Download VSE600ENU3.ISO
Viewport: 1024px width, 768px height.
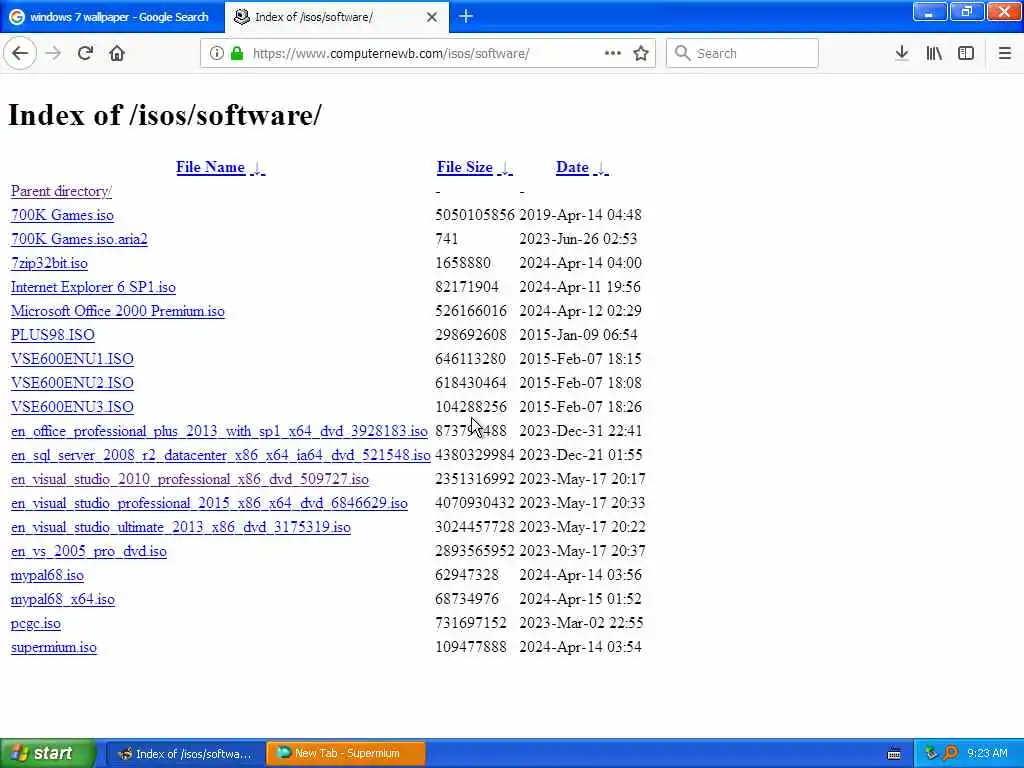tap(72, 407)
